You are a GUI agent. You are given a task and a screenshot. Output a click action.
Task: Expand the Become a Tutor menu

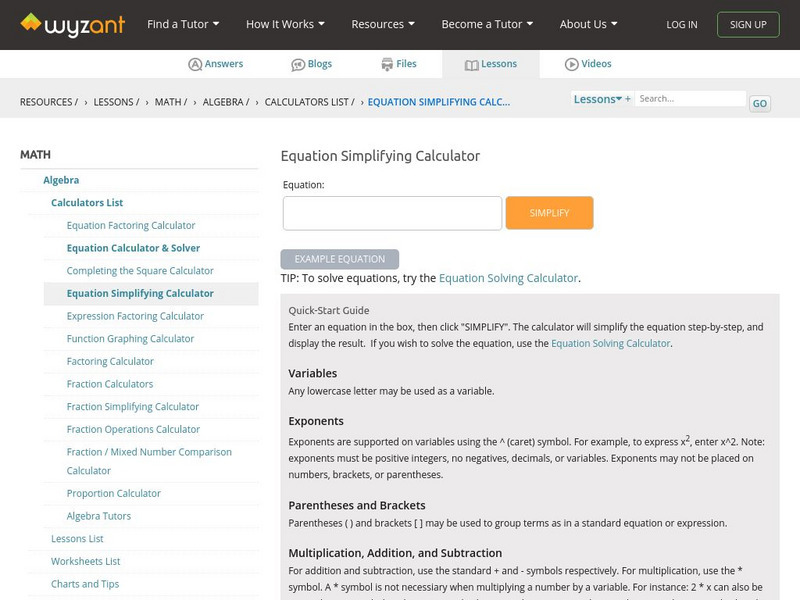pyautogui.click(x=487, y=24)
